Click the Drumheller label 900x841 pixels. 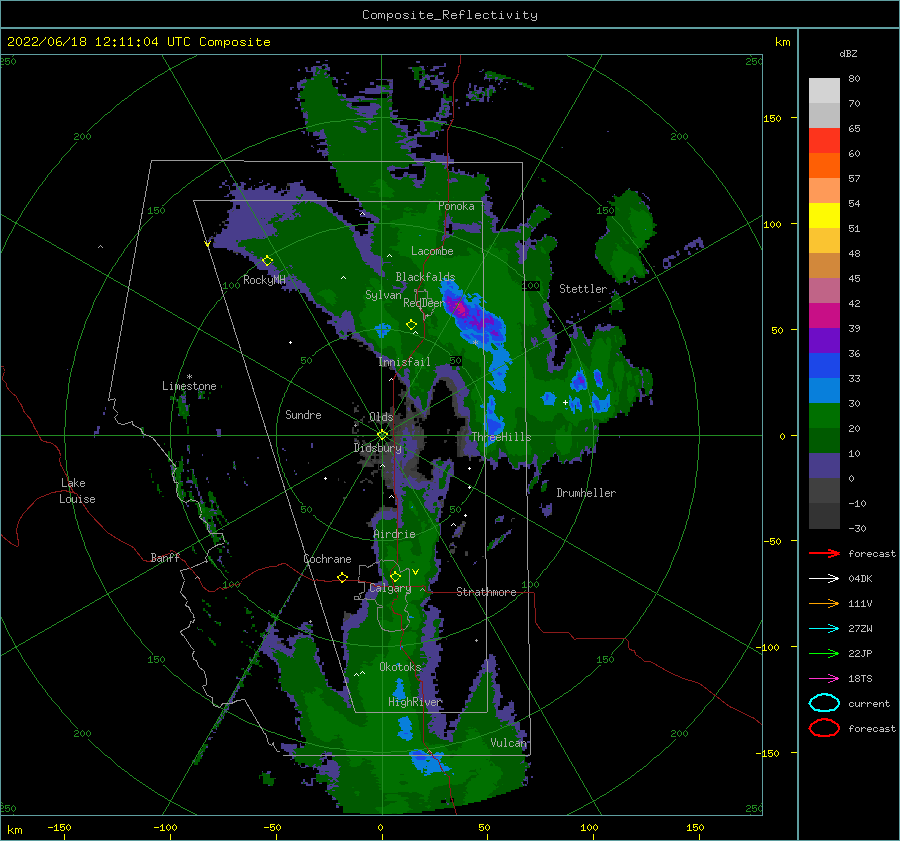coord(586,493)
